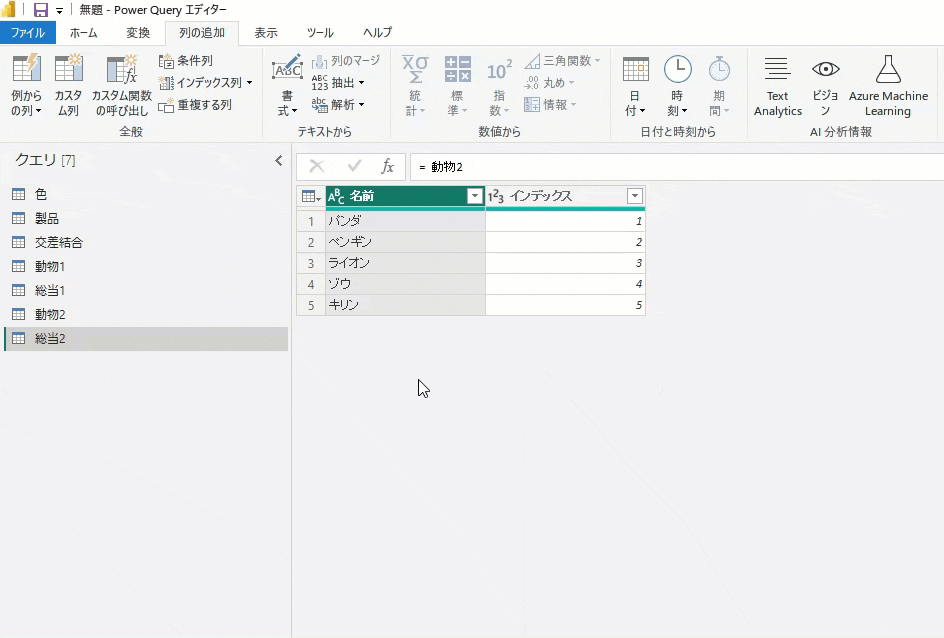Screen dimensions: 944x638
Task: Open filter dropdown for インデックス column
Action: click(x=635, y=196)
